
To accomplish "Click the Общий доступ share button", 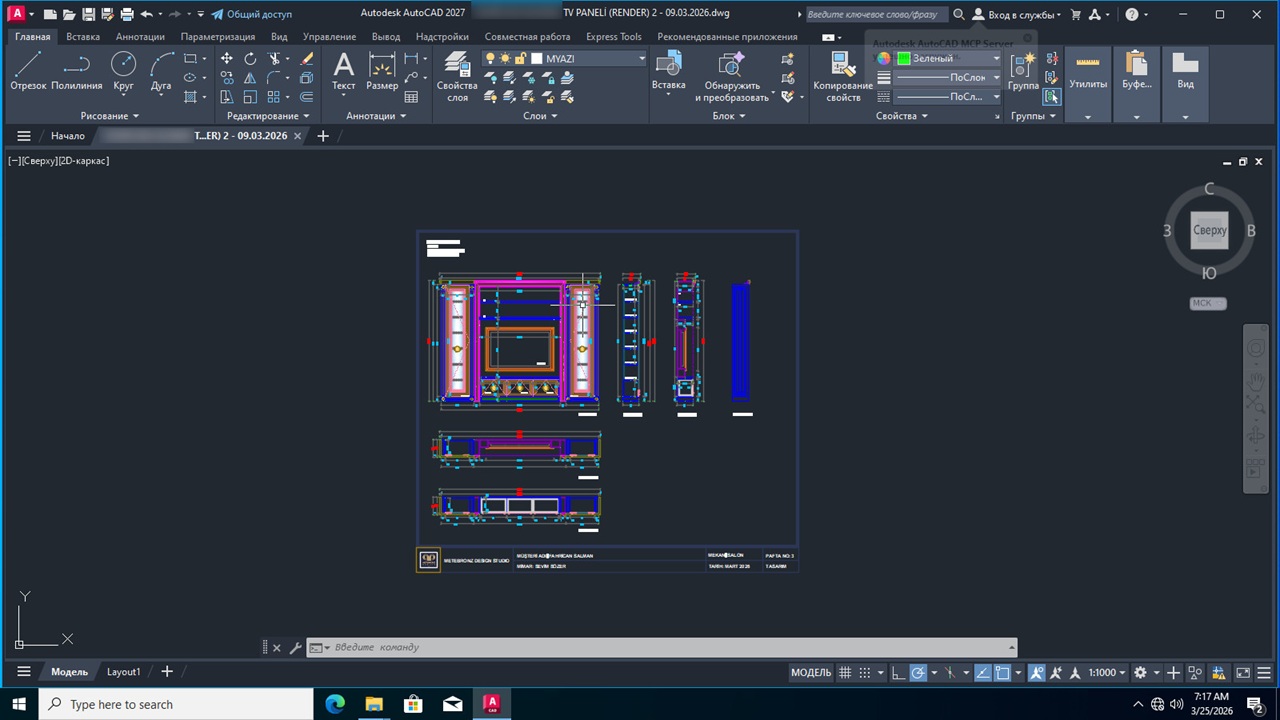I will [251, 15].
